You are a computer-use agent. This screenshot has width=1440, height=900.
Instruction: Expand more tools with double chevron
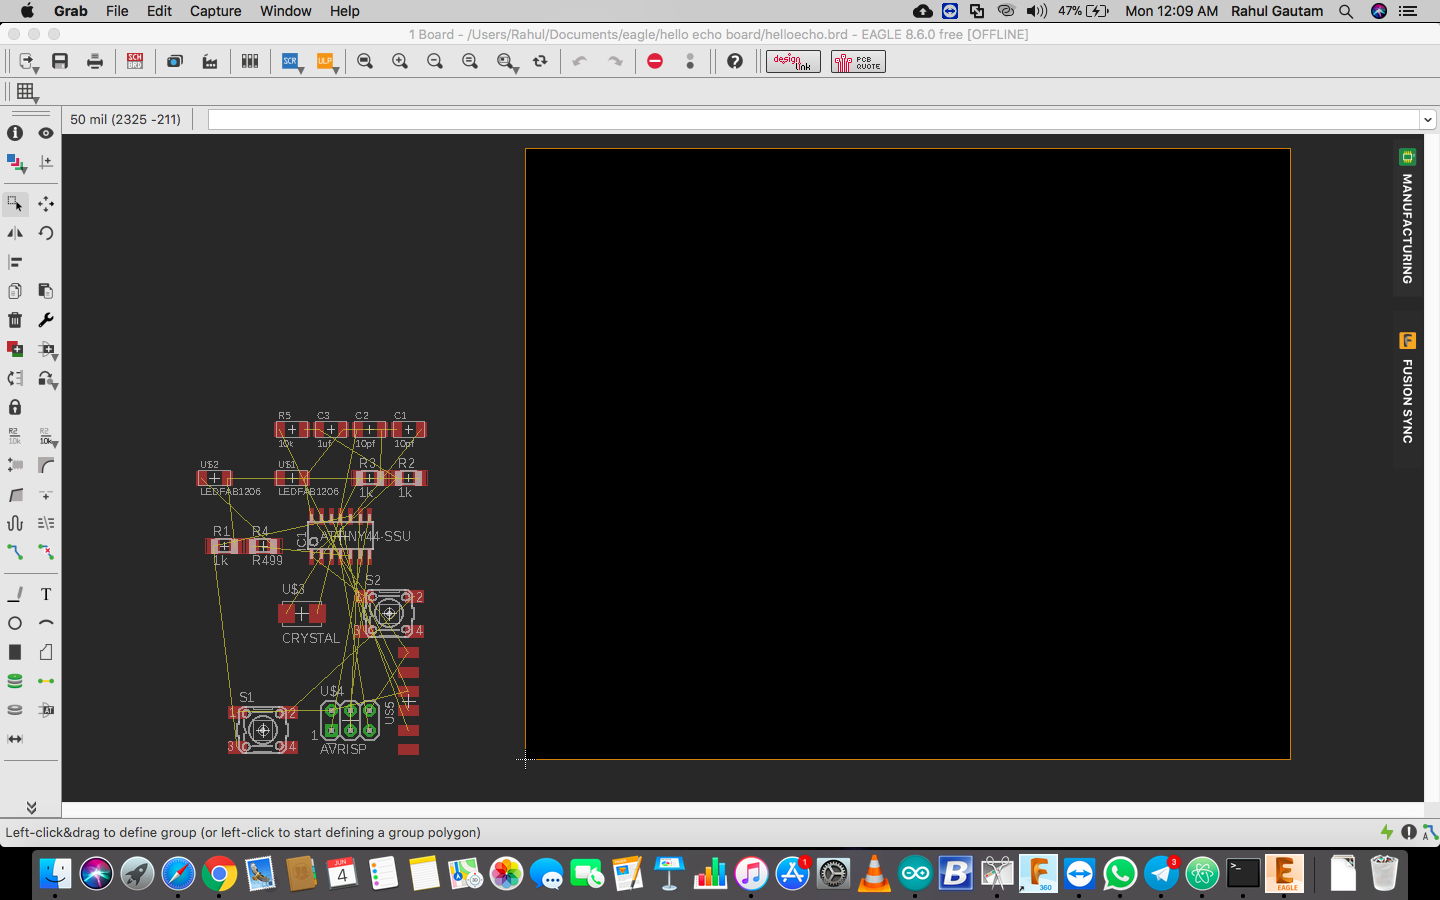tap(31, 807)
